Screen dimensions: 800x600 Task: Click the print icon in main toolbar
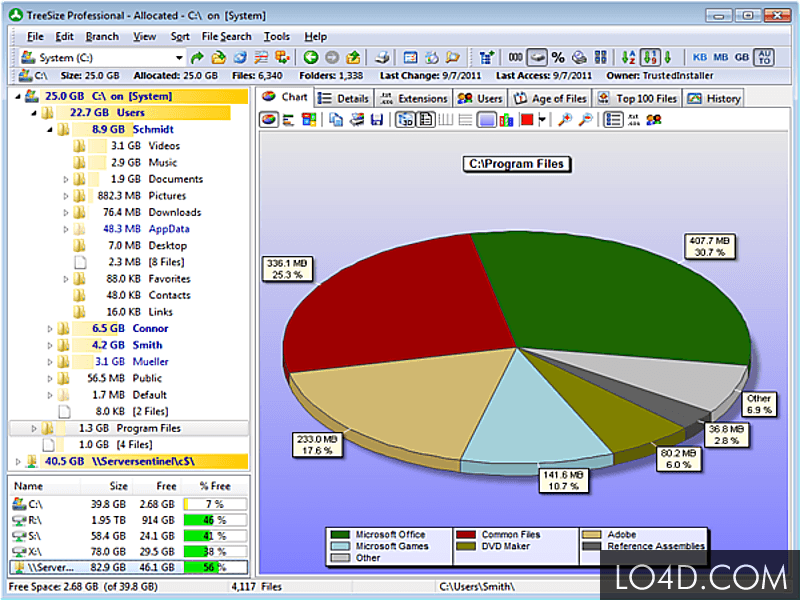tap(383, 58)
